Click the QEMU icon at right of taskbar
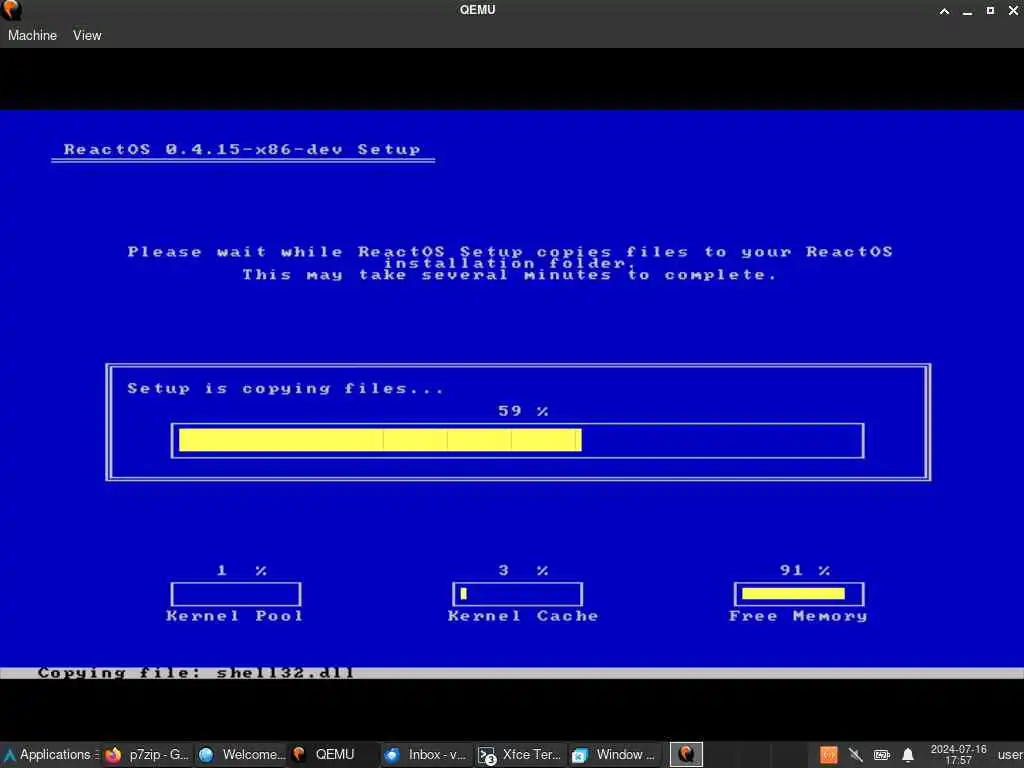Screen dimensions: 1024x768 pos(686,754)
